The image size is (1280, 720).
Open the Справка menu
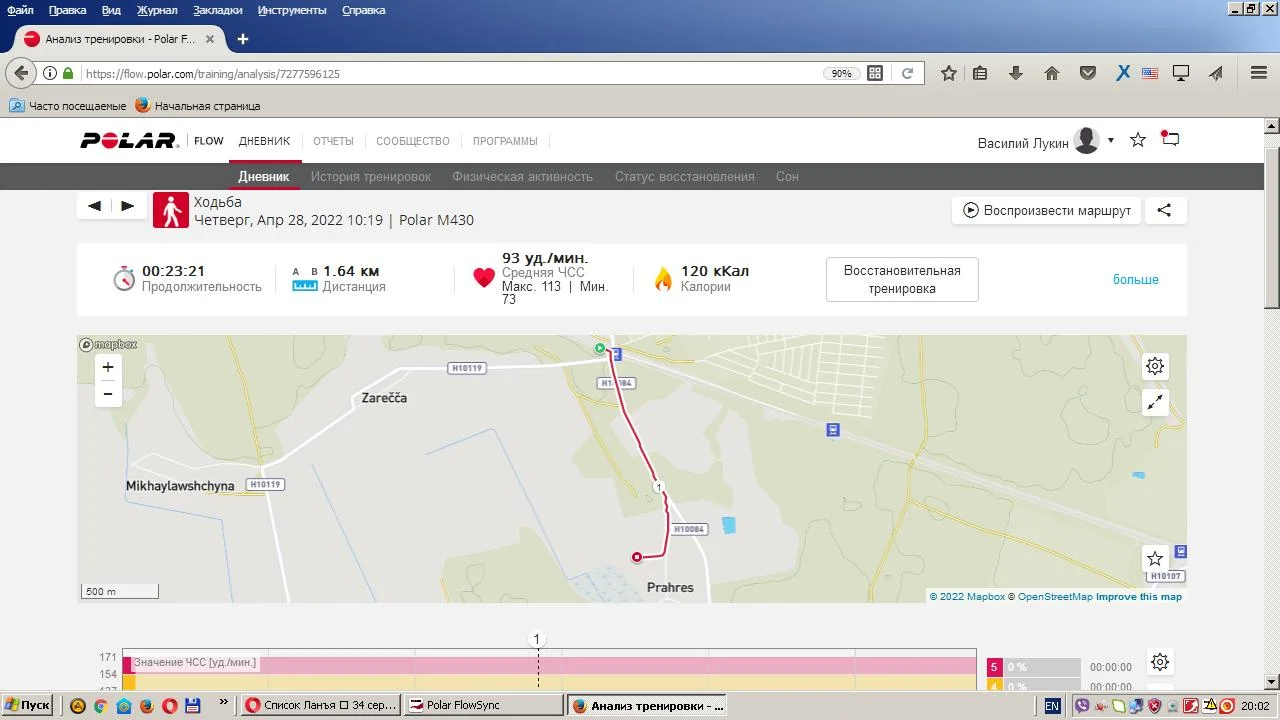[364, 10]
